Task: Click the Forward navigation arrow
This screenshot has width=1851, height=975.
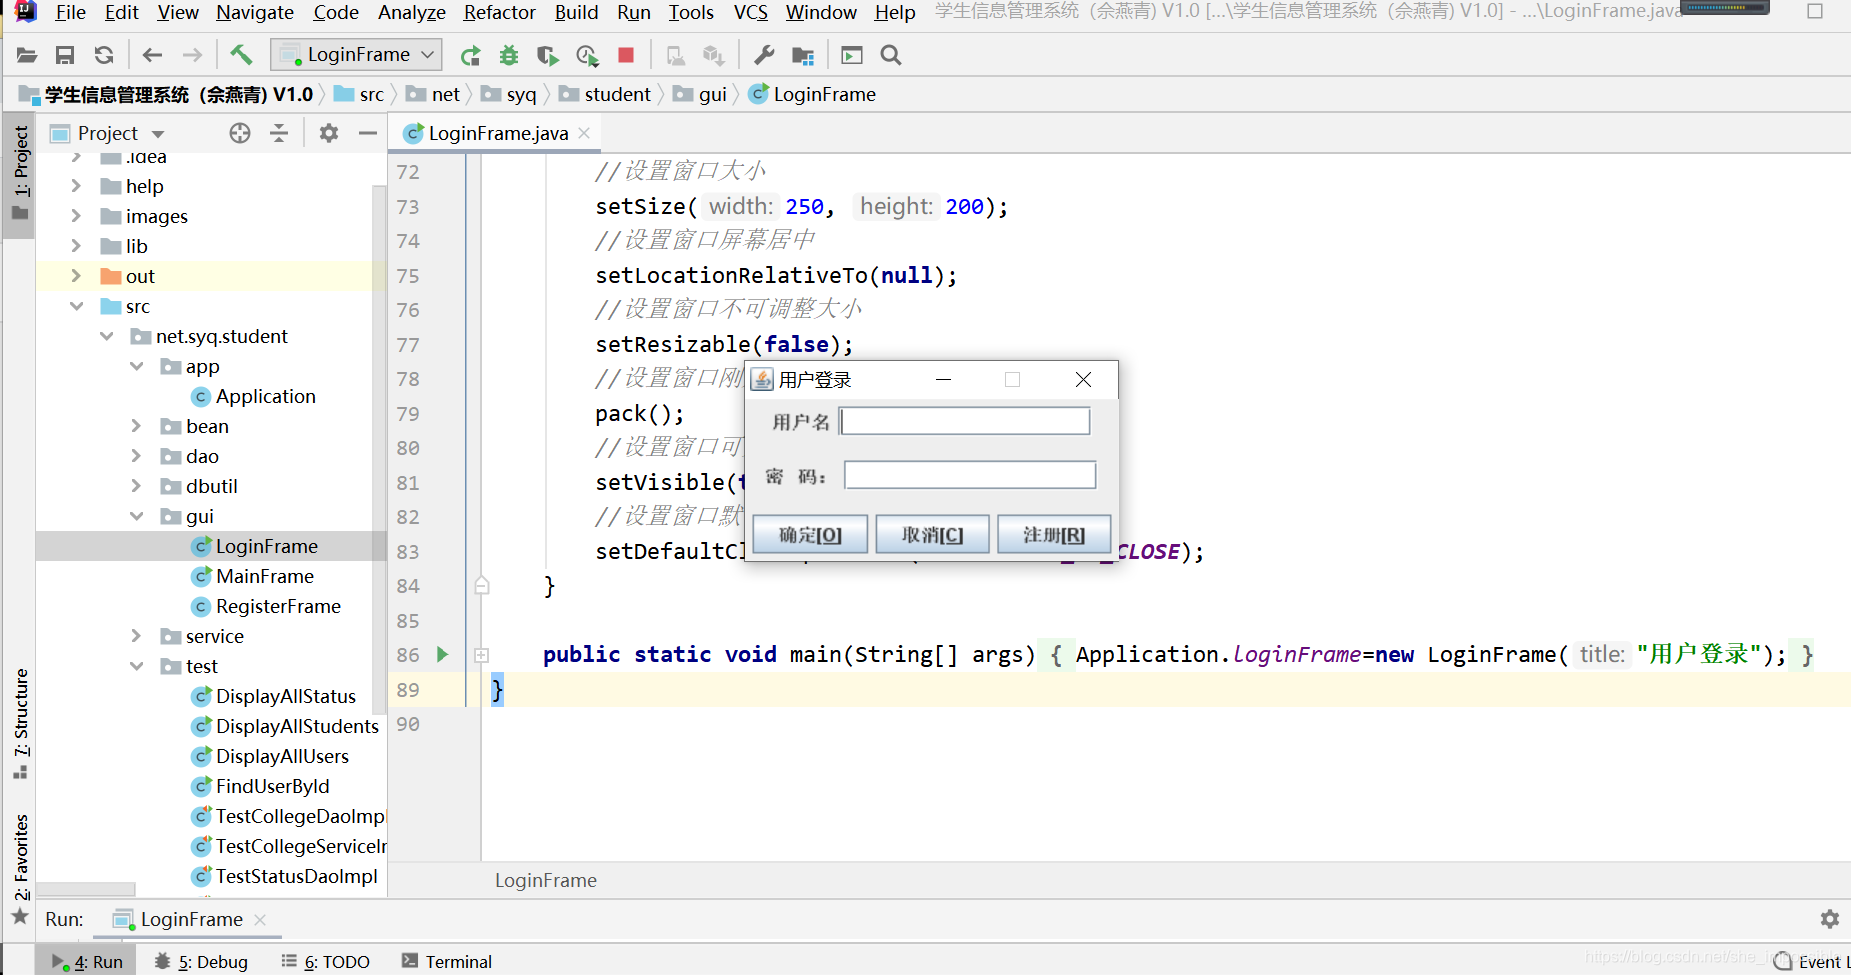Action: coord(192,55)
